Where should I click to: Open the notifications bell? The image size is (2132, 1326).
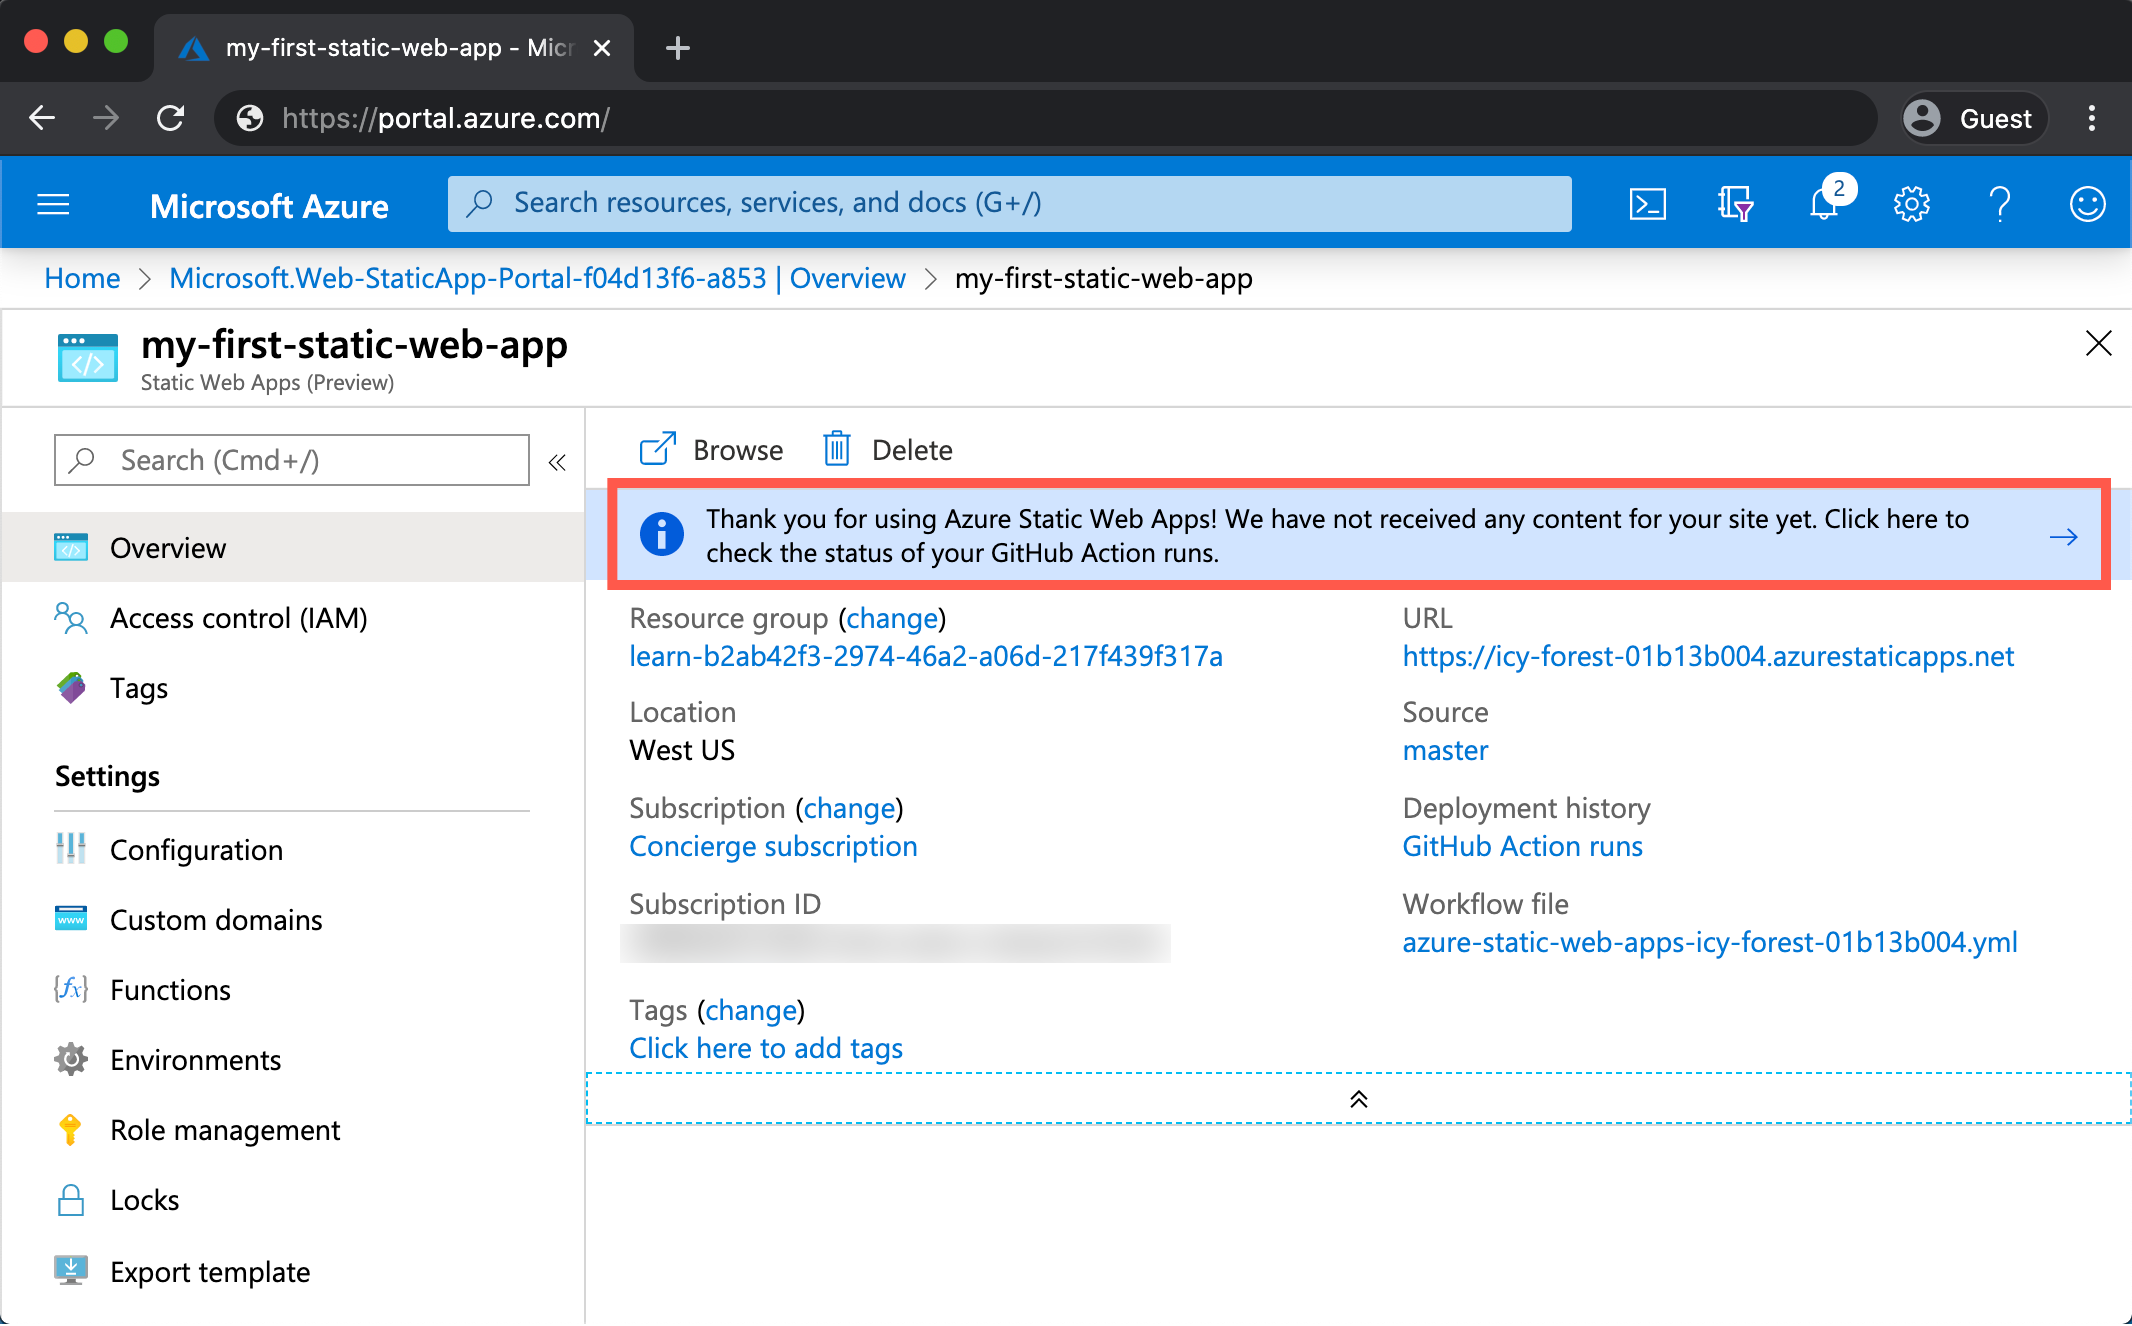(x=1825, y=204)
